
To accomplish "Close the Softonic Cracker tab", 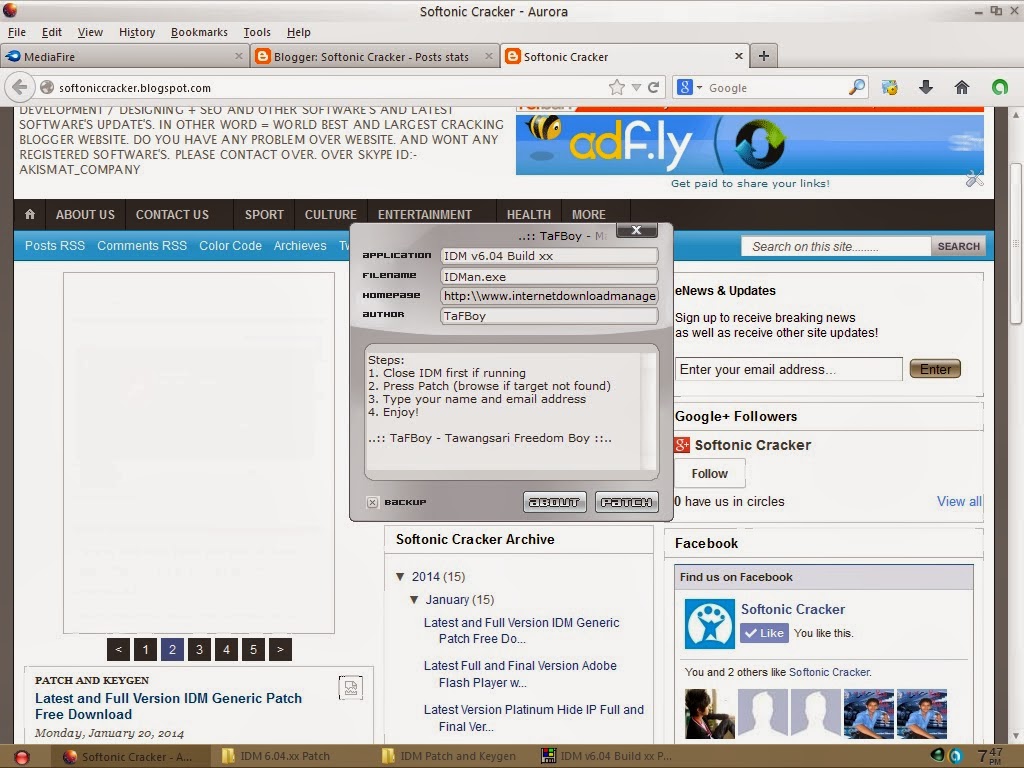I will 739,56.
